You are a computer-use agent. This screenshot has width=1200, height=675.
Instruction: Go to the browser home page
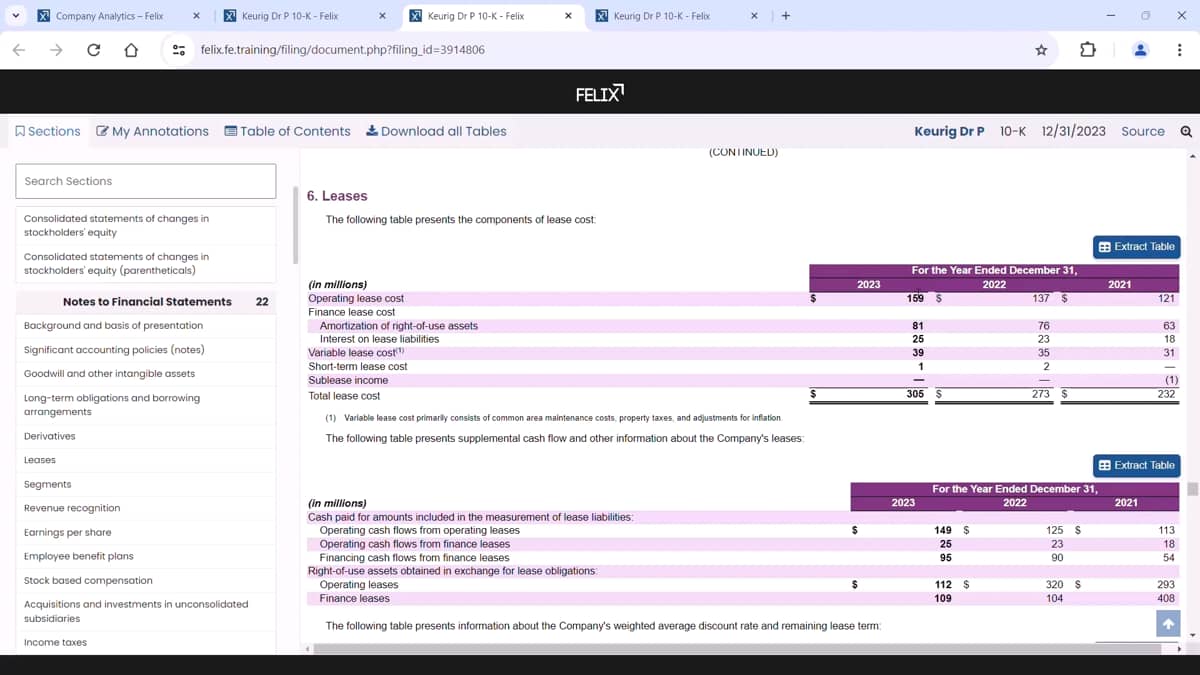tap(130, 50)
